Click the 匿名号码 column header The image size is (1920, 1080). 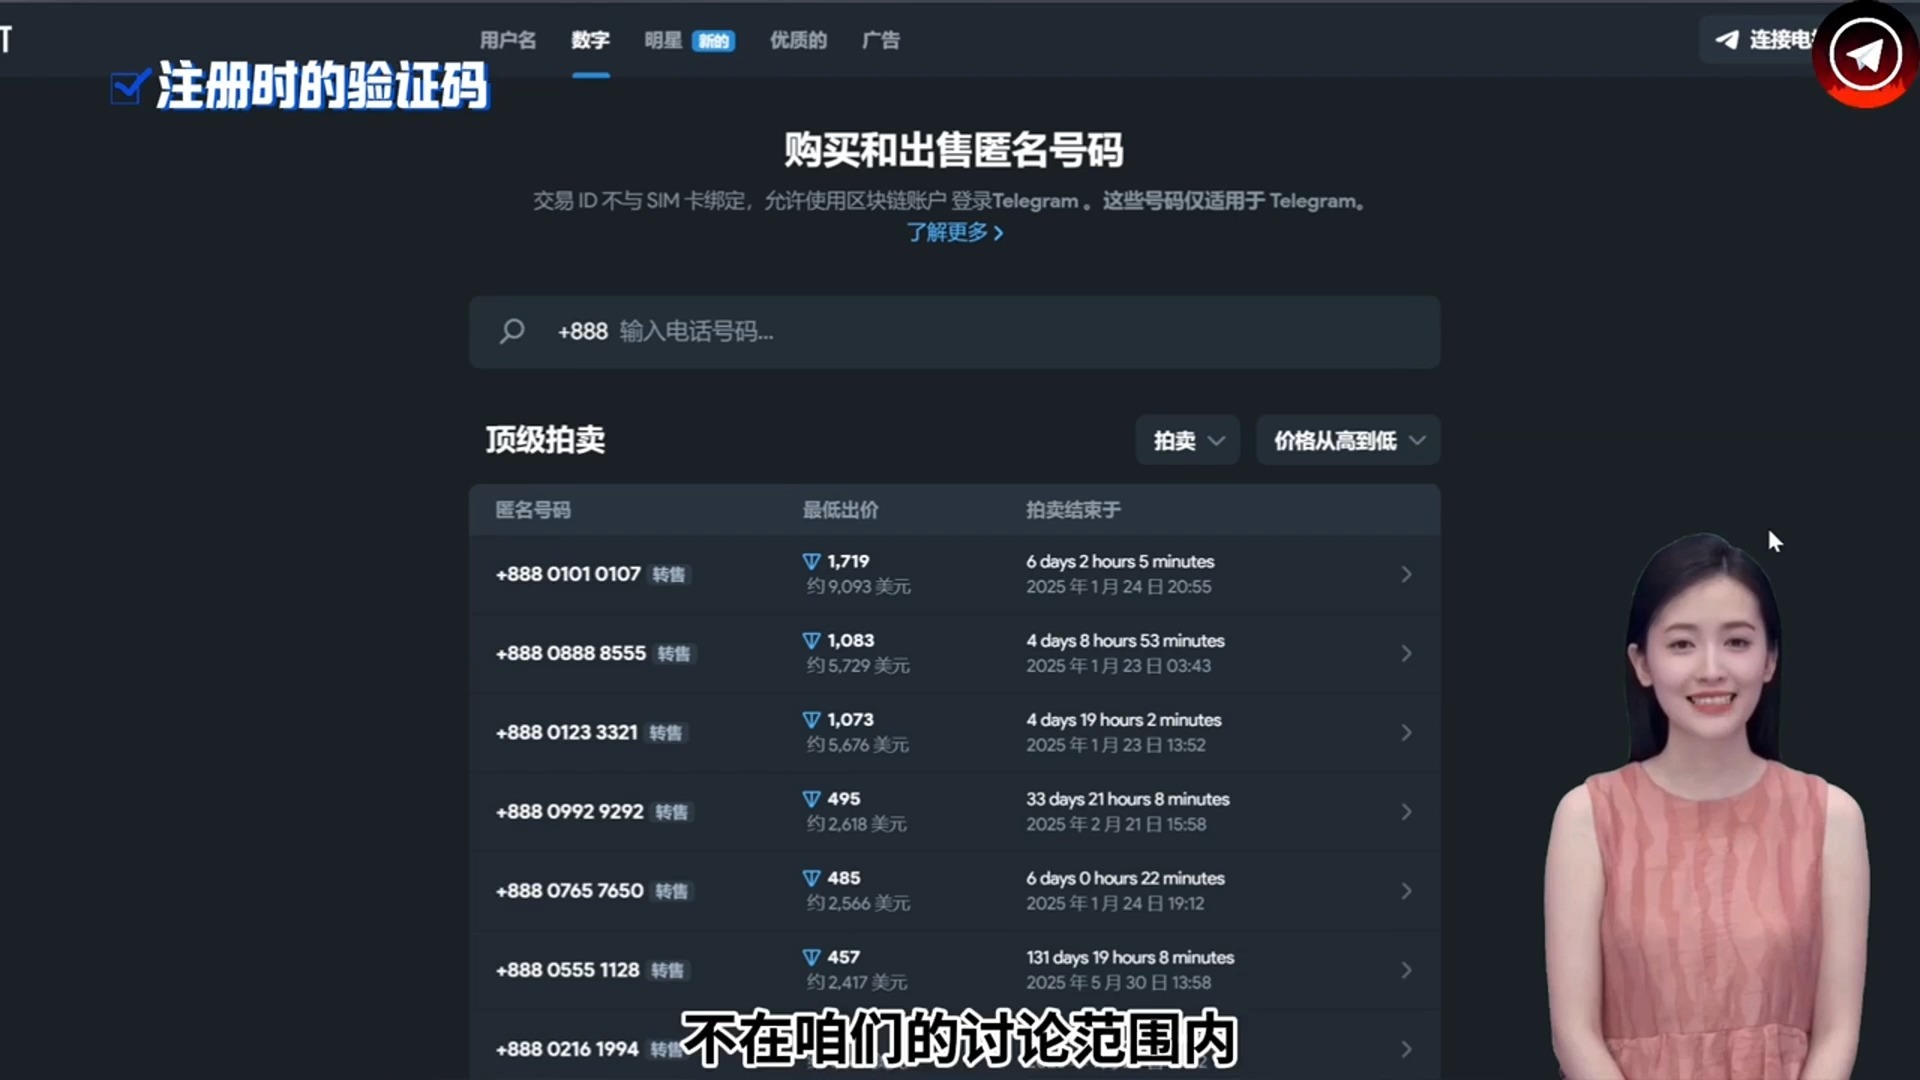point(533,510)
